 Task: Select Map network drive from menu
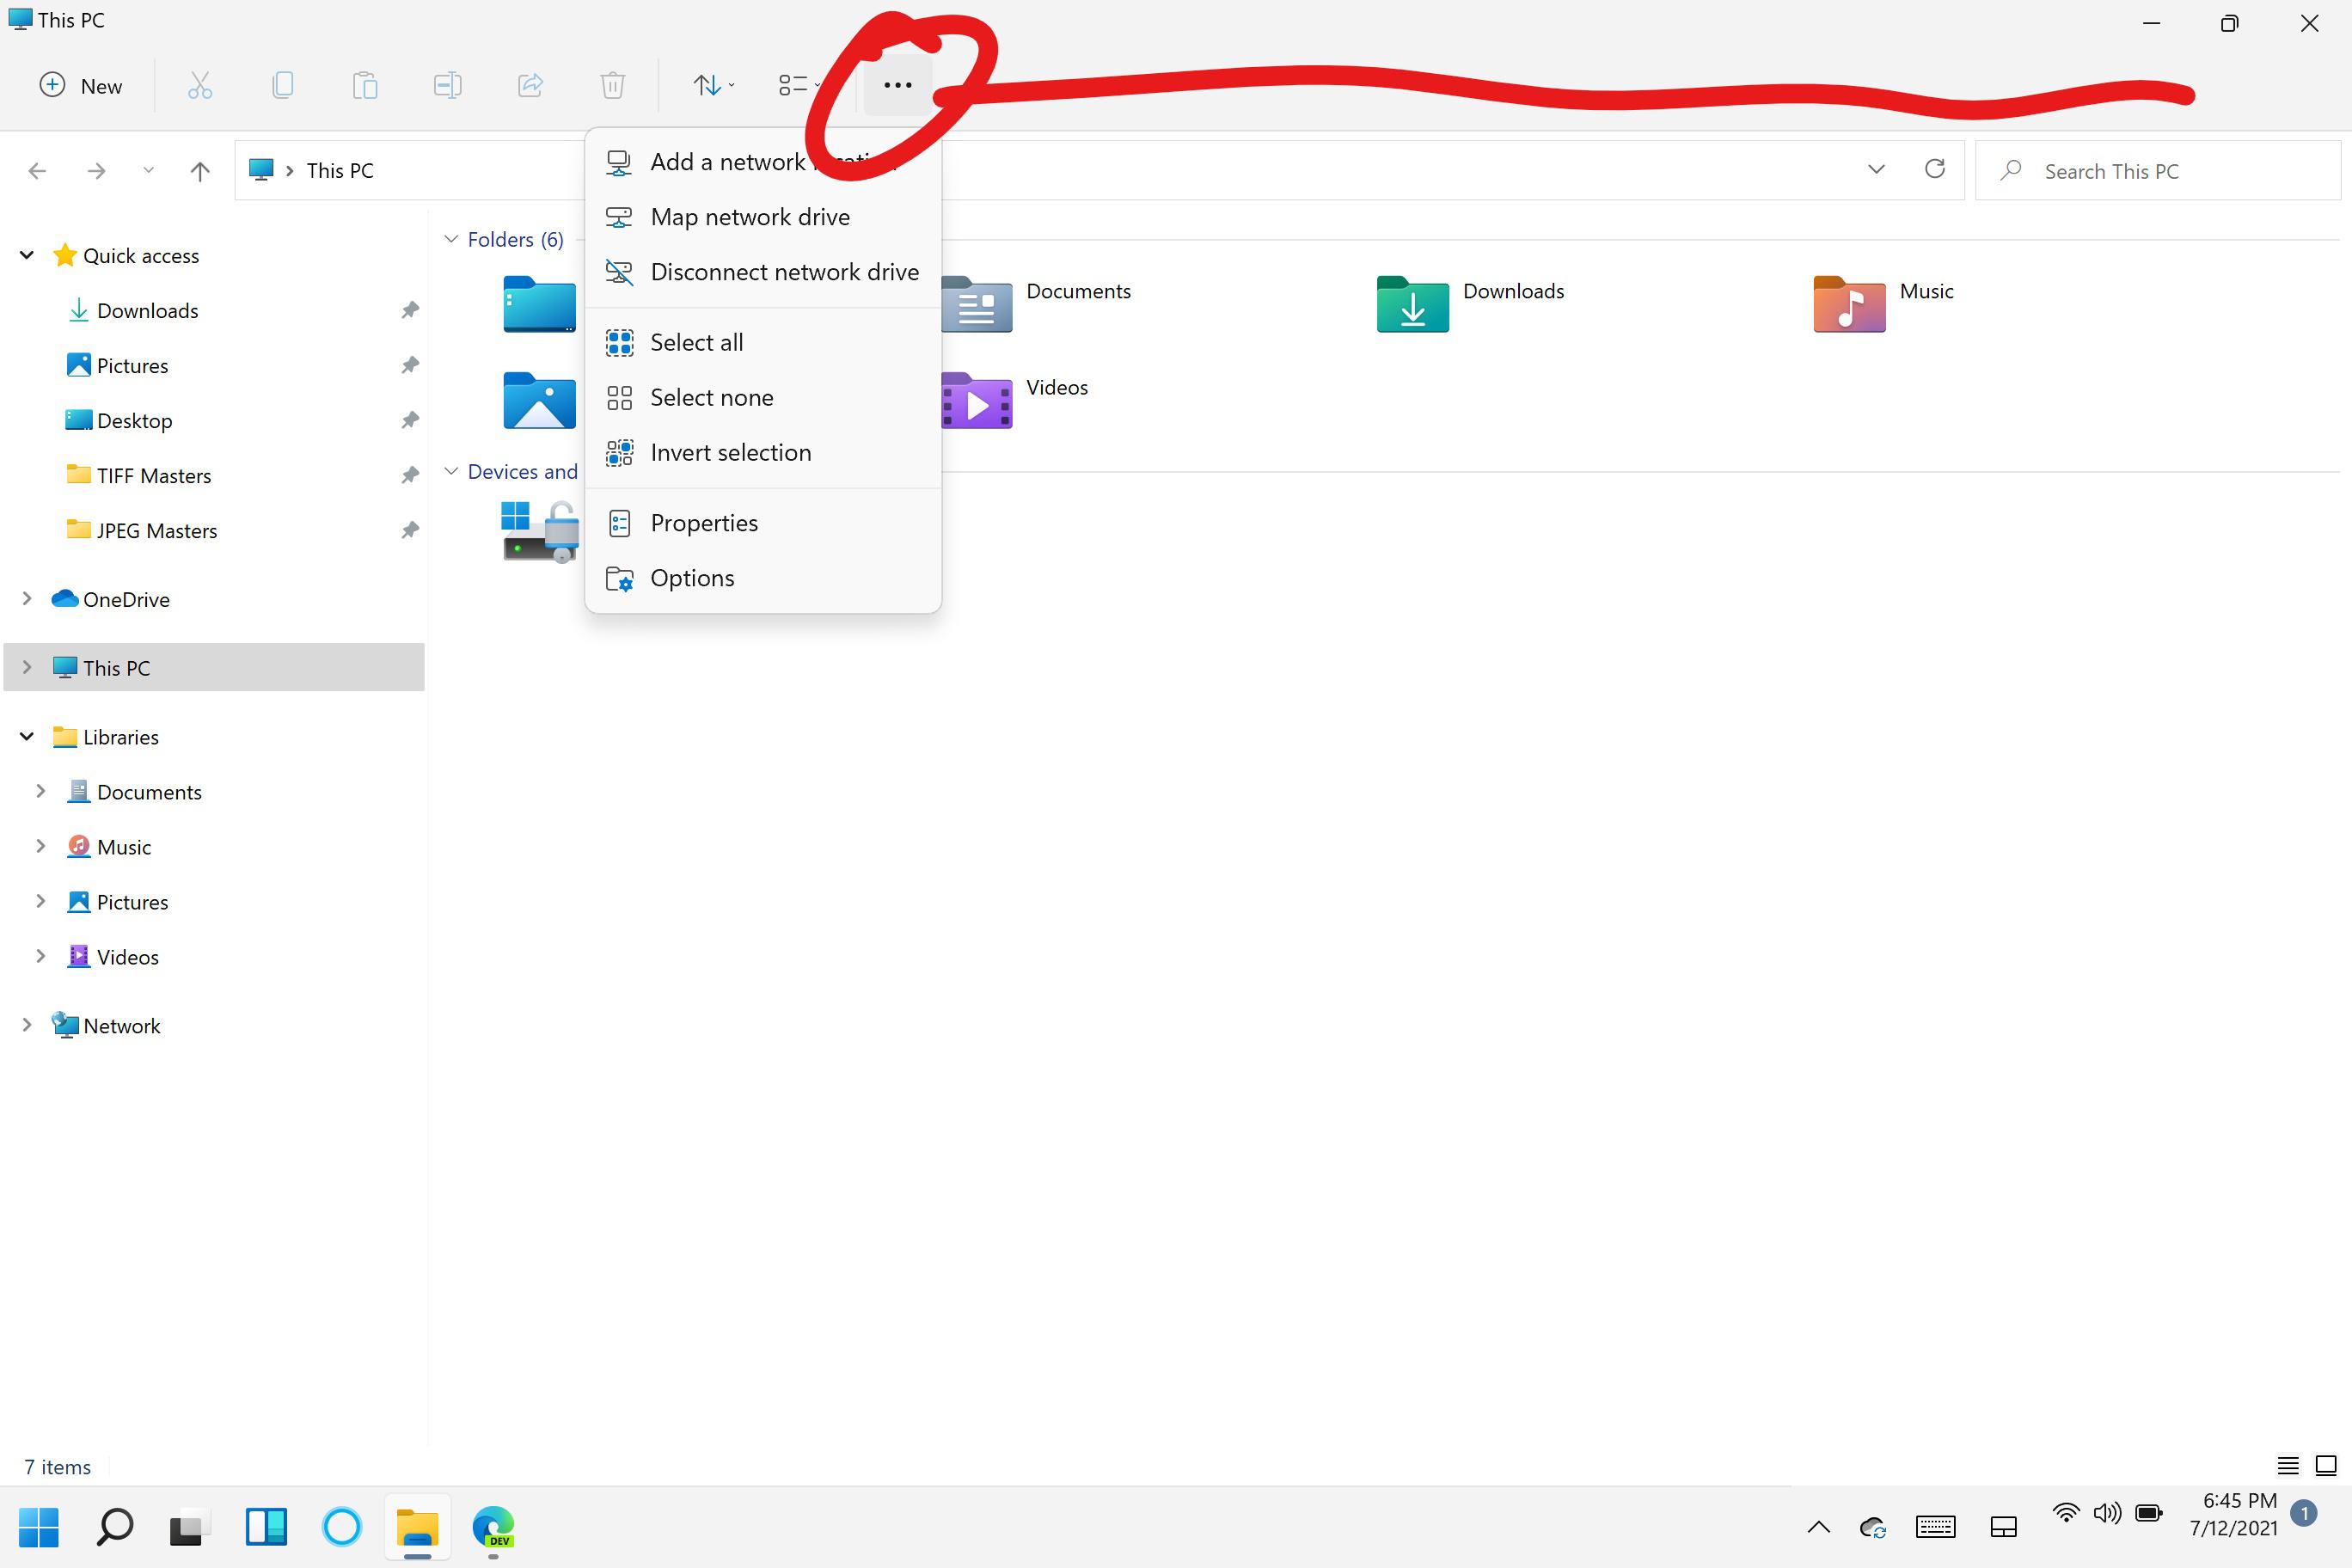[x=750, y=216]
